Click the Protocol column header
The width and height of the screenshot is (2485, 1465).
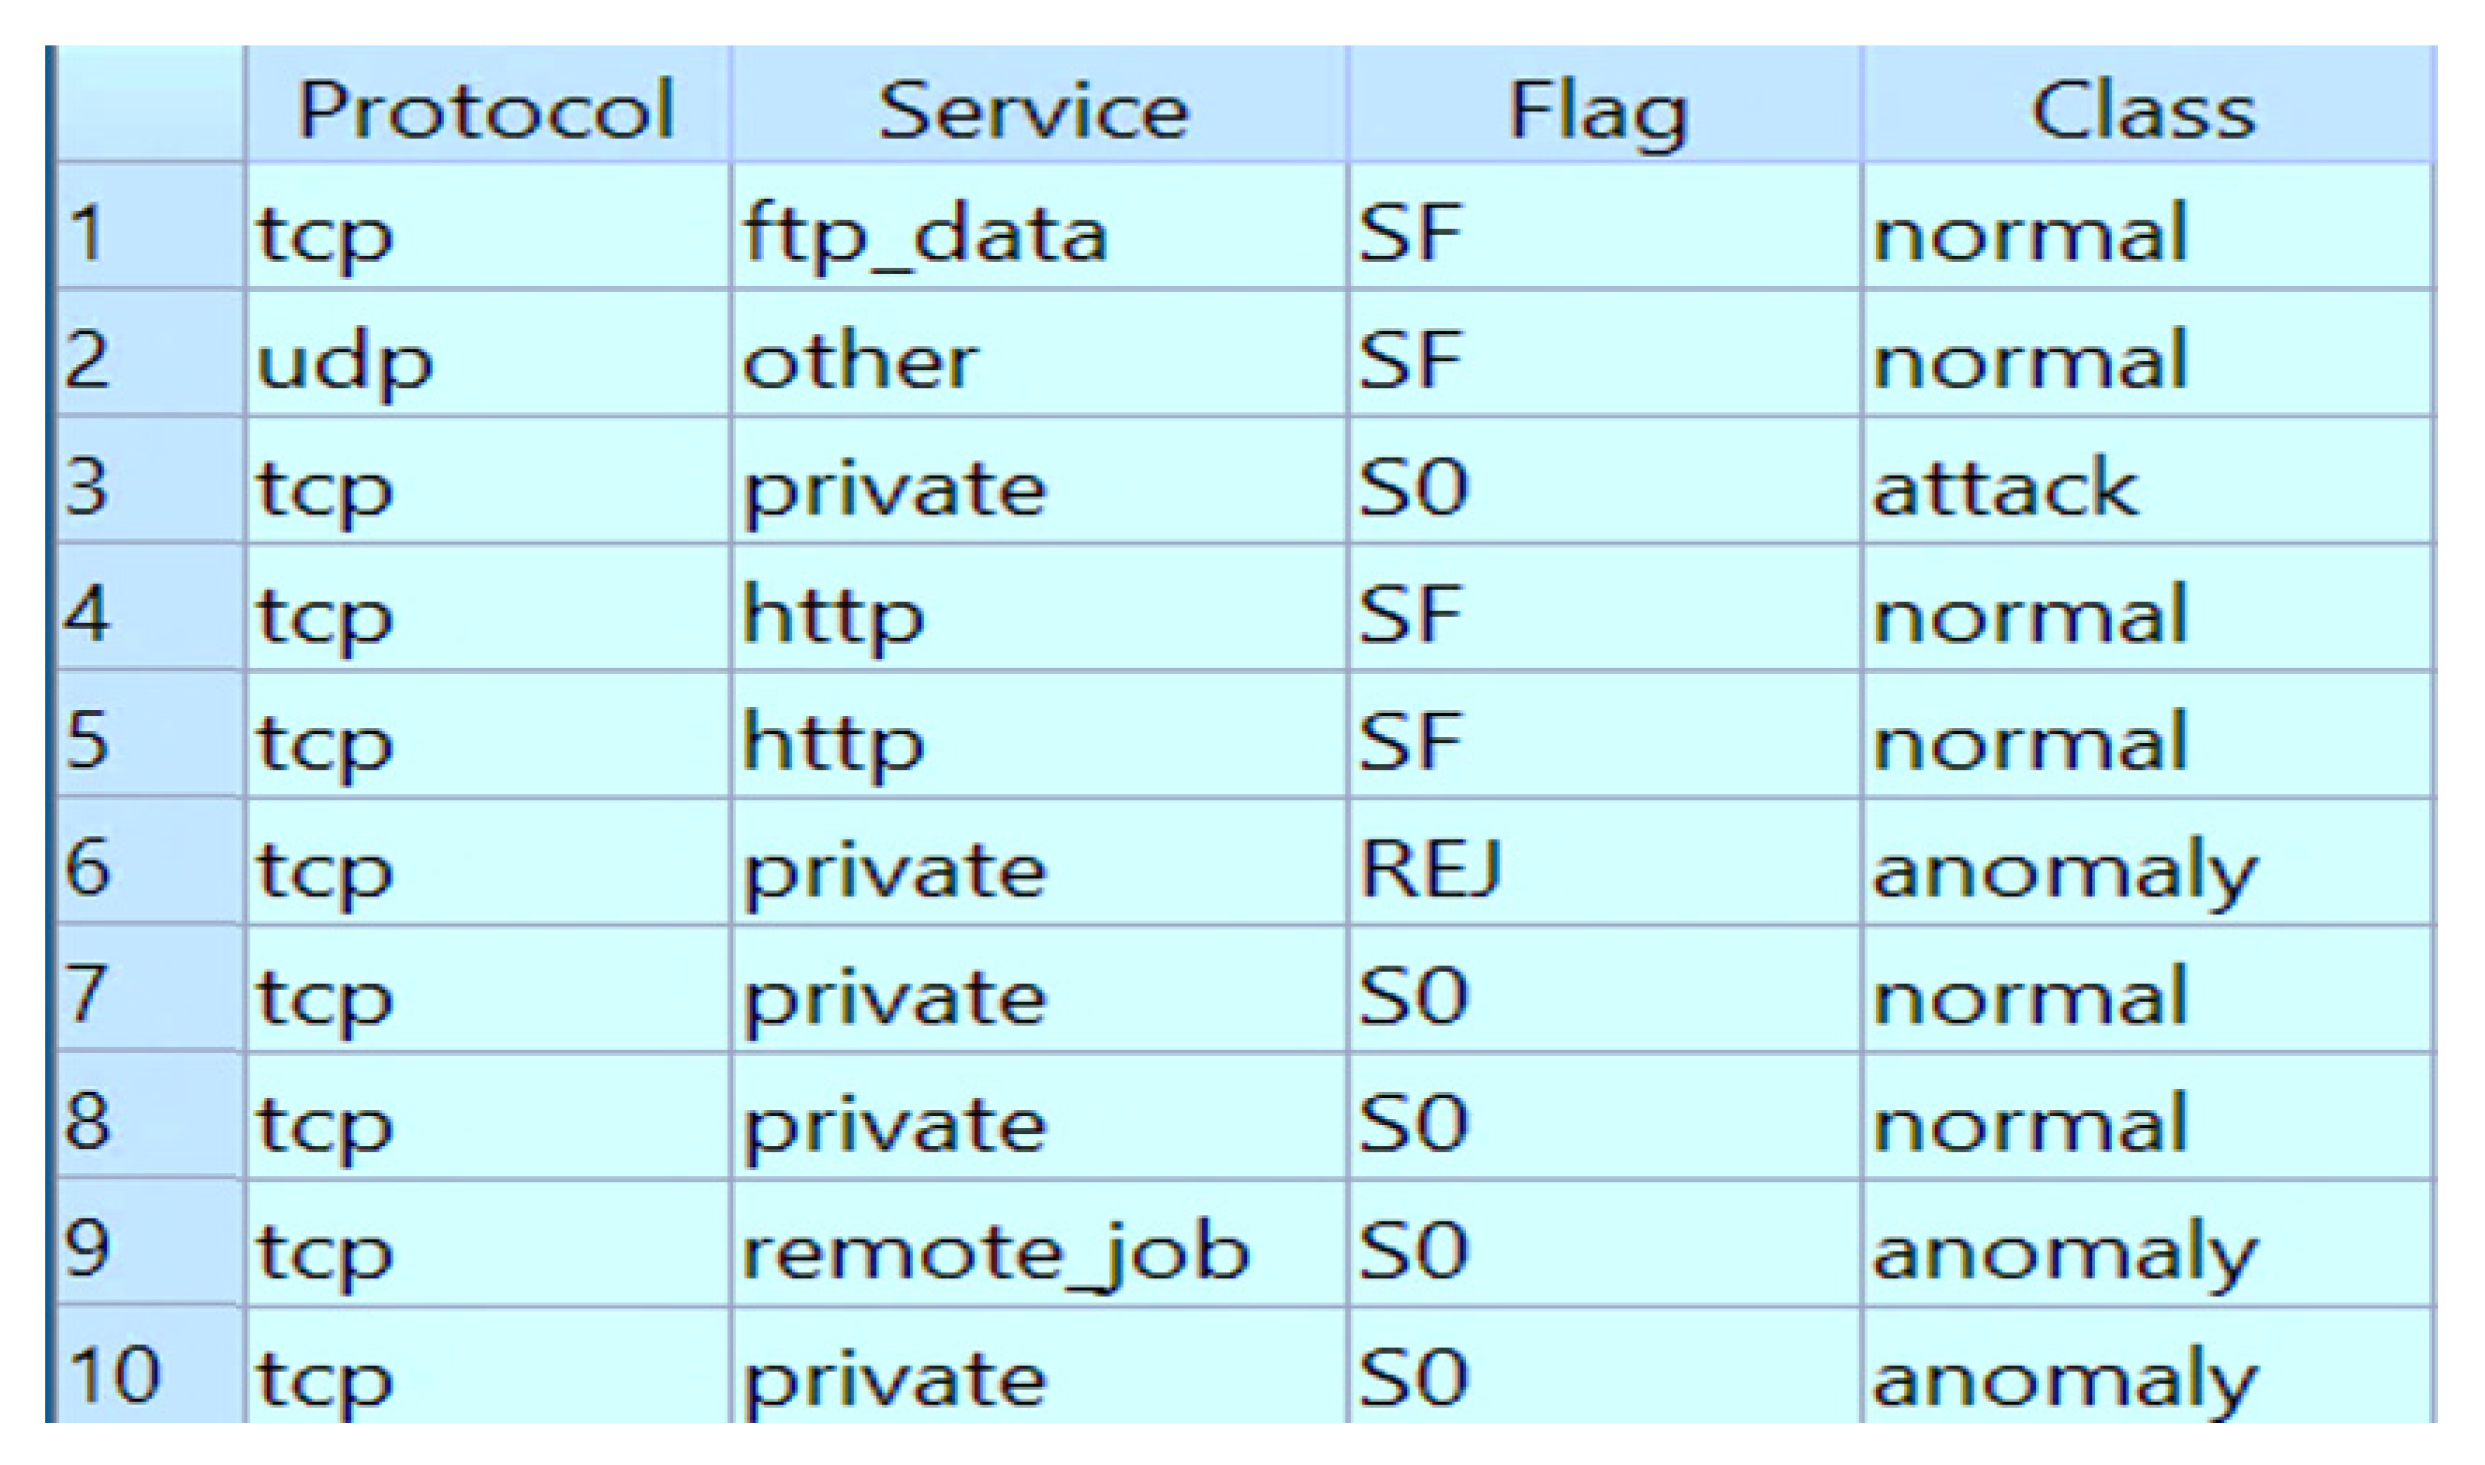(487, 108)
